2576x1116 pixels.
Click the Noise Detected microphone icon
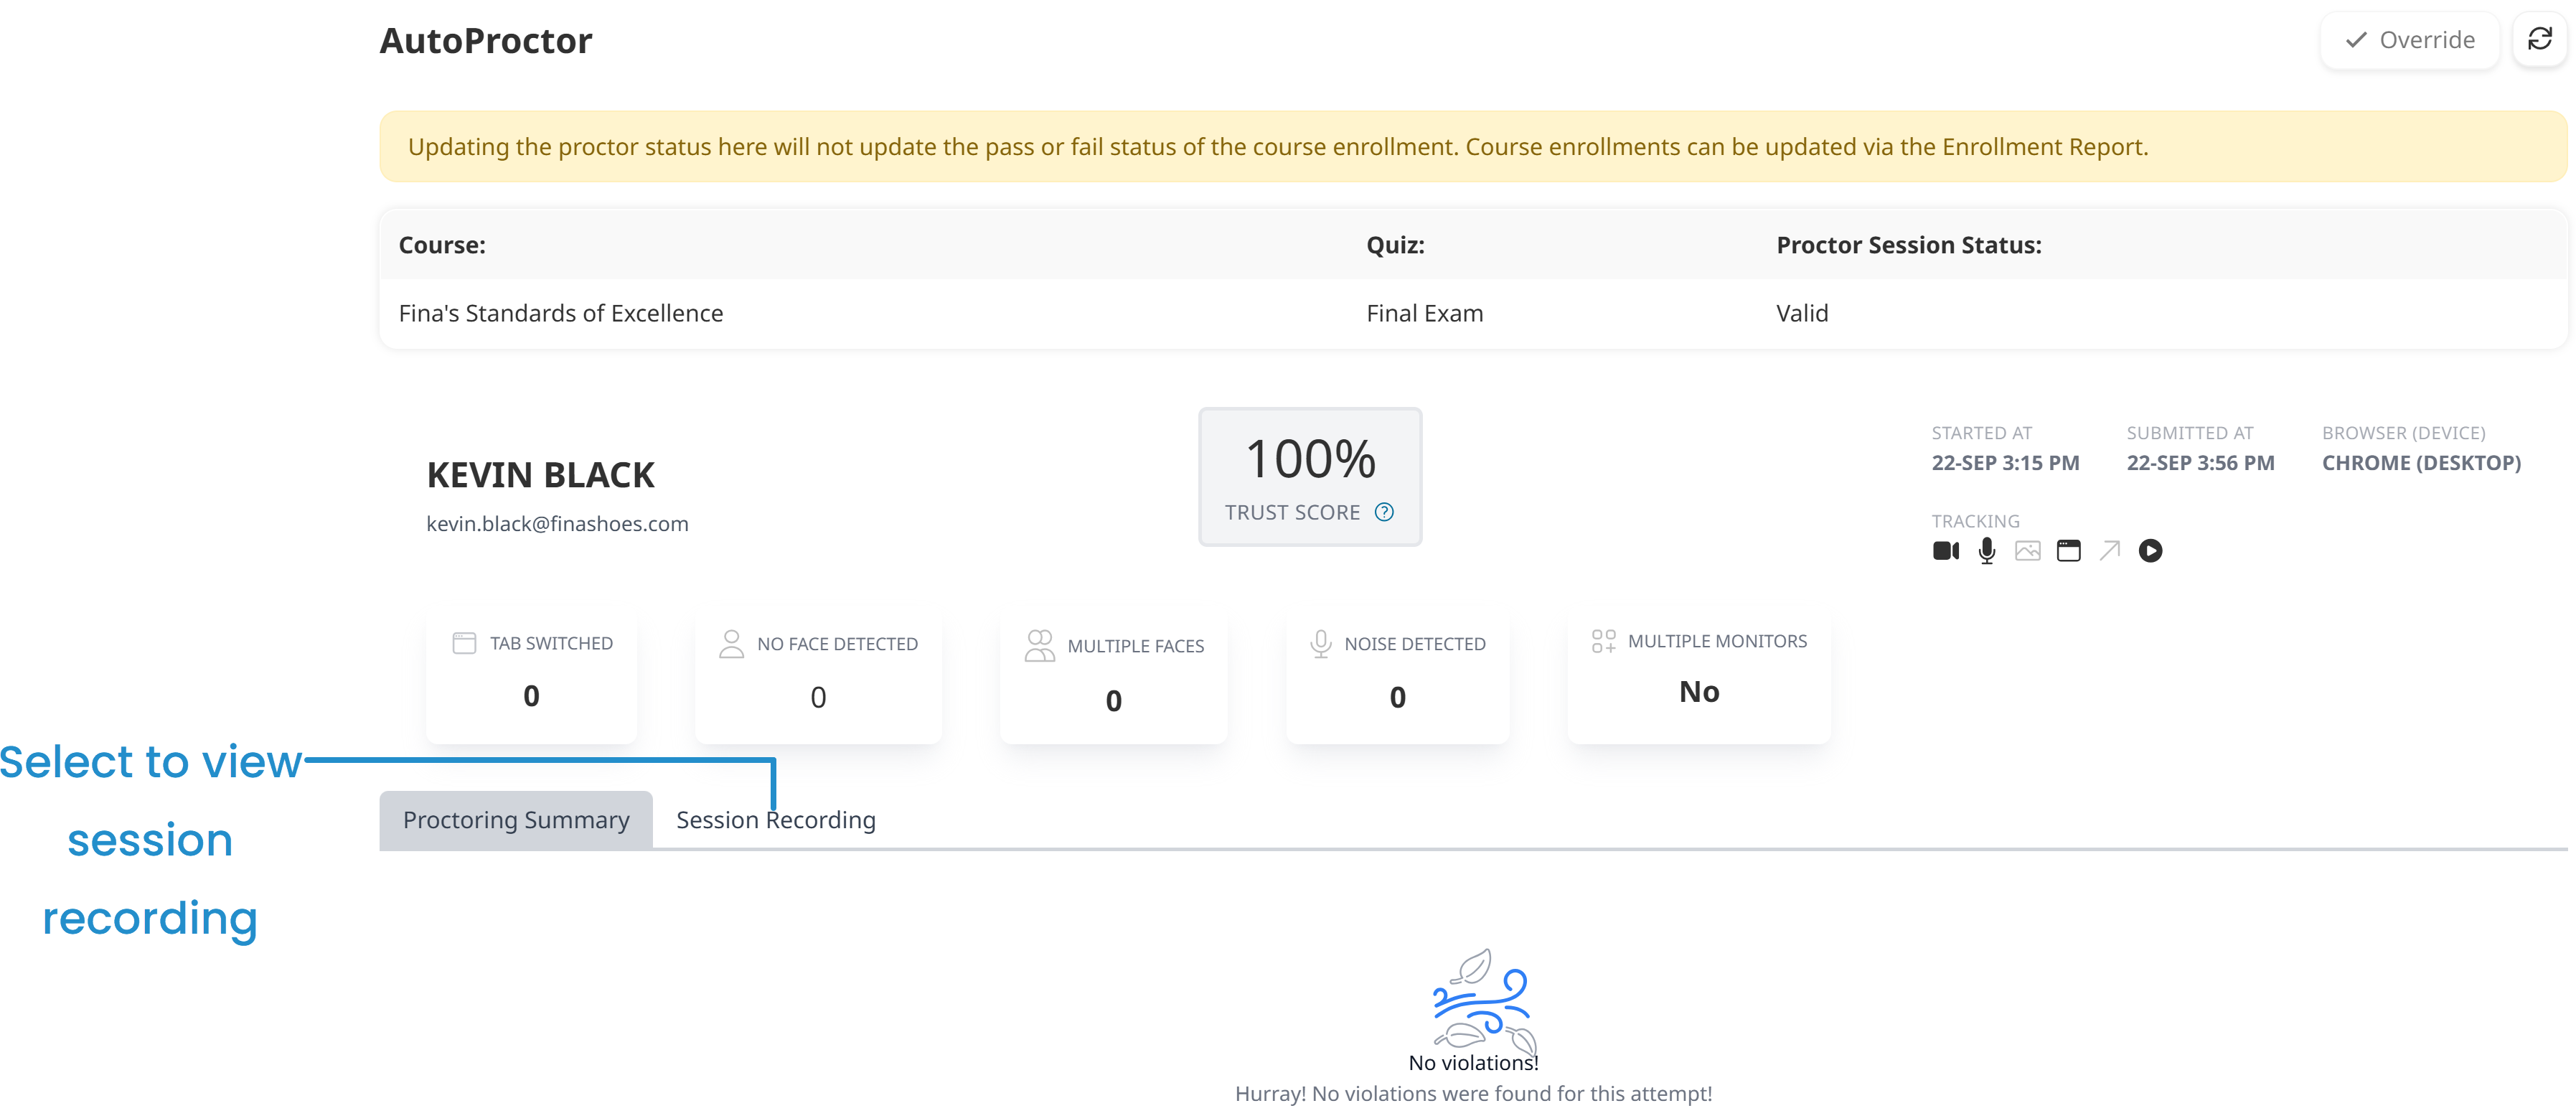click(1320, 643)
